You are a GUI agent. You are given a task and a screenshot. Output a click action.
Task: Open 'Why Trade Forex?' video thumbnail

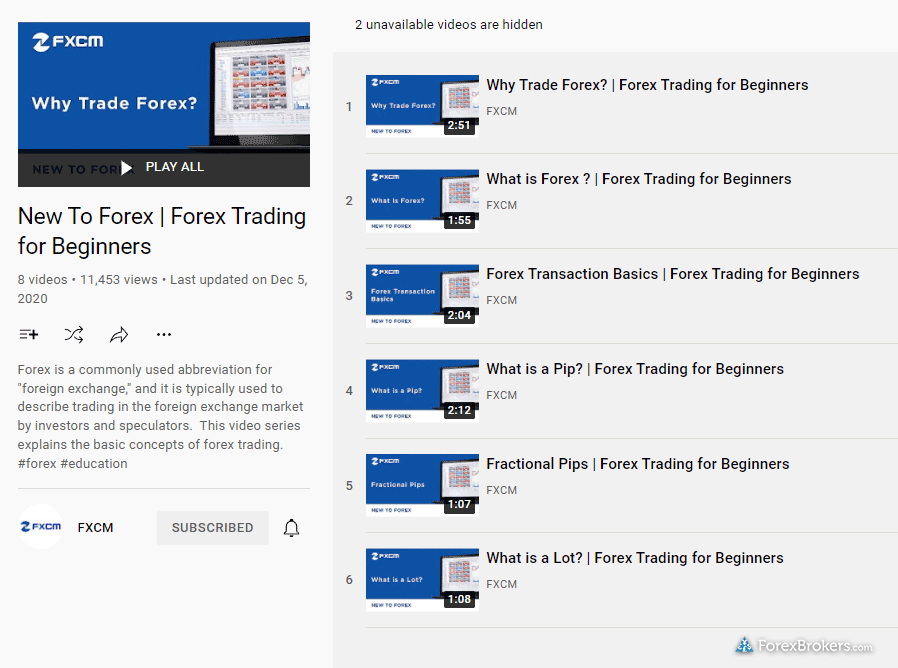(422, 106)
